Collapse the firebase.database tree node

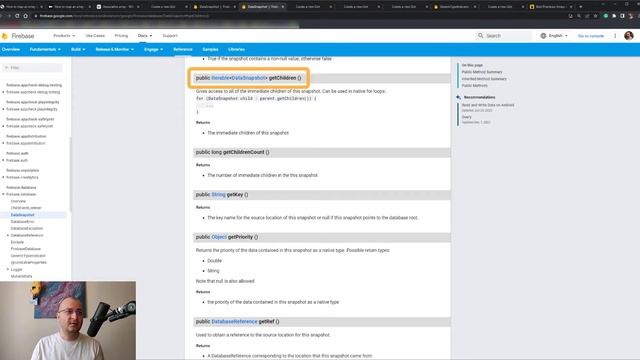click(x=3, y=194)
